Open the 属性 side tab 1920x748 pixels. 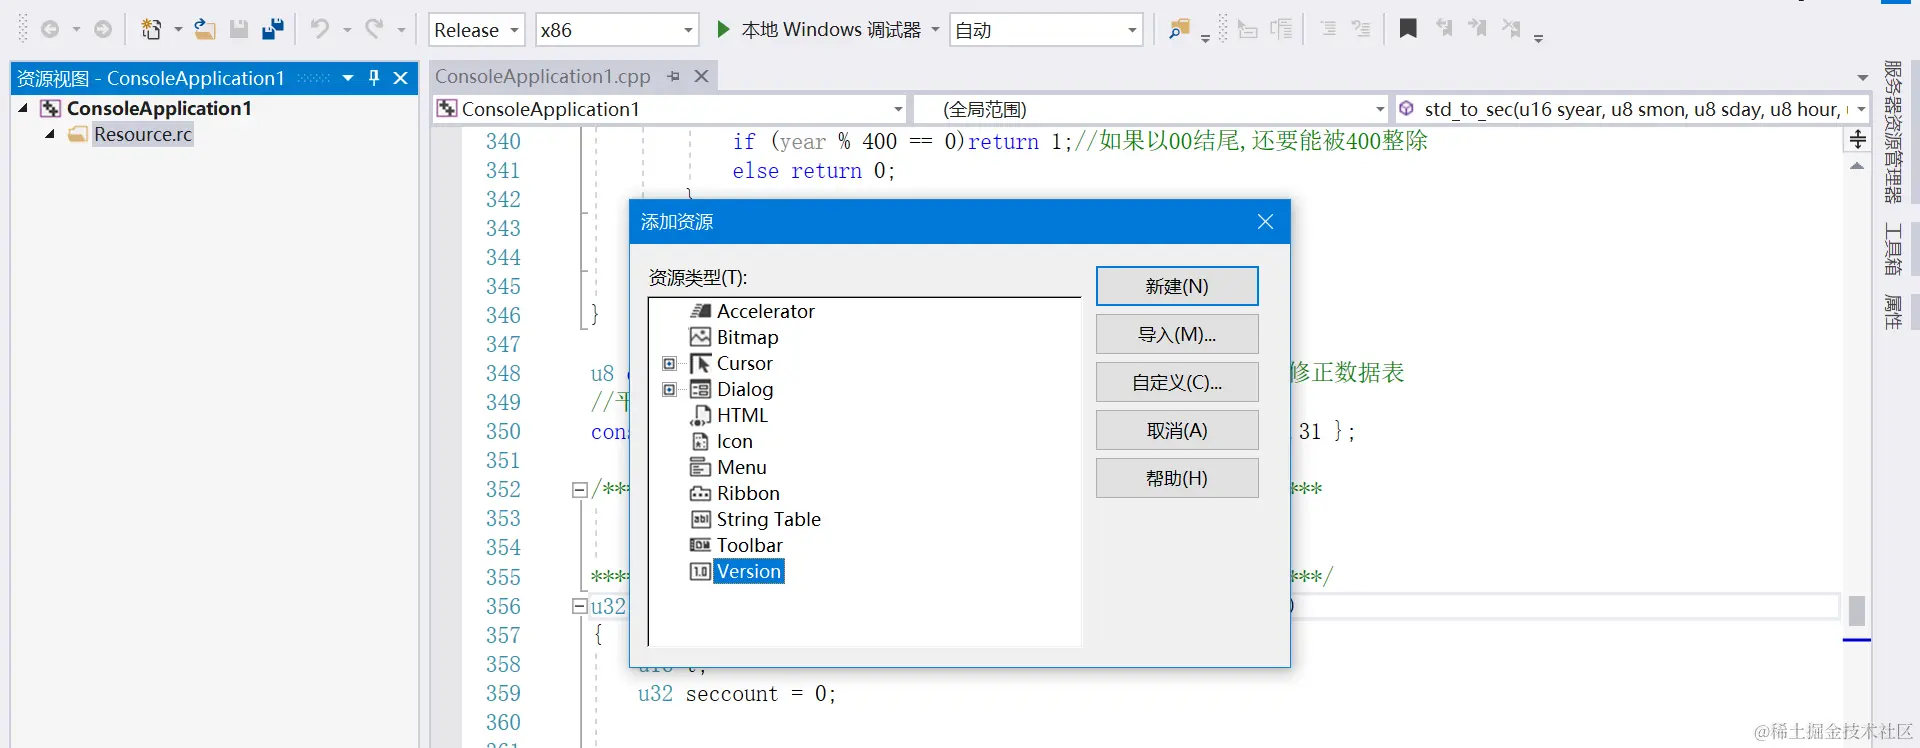pyautogui.click(x=1893, y=311)
